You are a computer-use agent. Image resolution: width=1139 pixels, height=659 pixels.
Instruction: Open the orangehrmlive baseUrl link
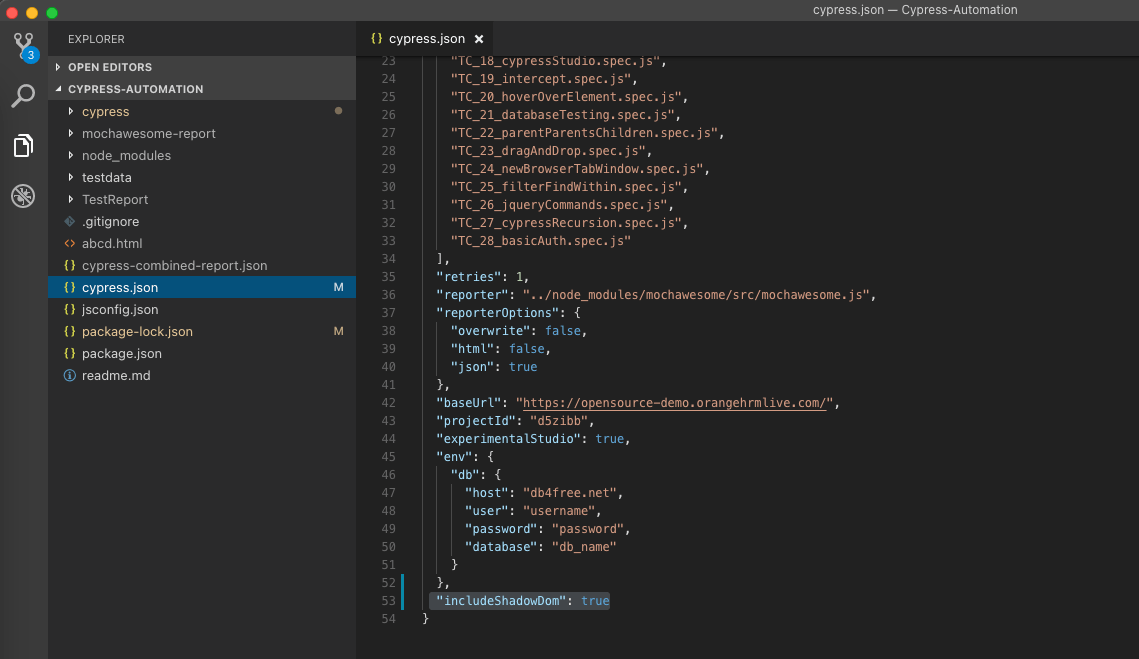(676, 403)
